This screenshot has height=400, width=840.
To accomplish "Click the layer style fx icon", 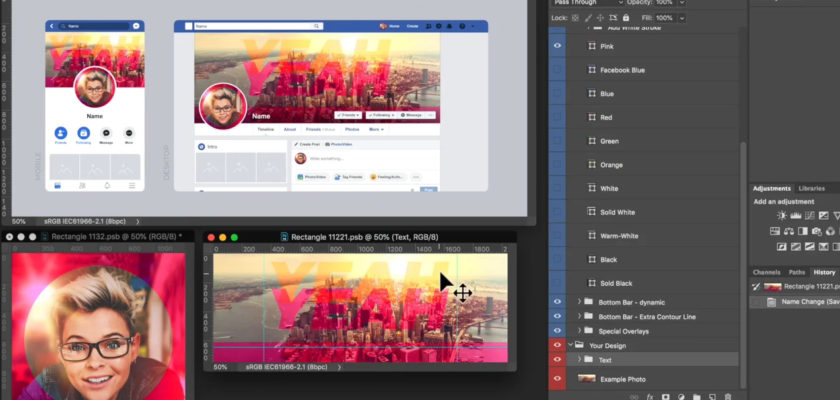I will 650,397.
